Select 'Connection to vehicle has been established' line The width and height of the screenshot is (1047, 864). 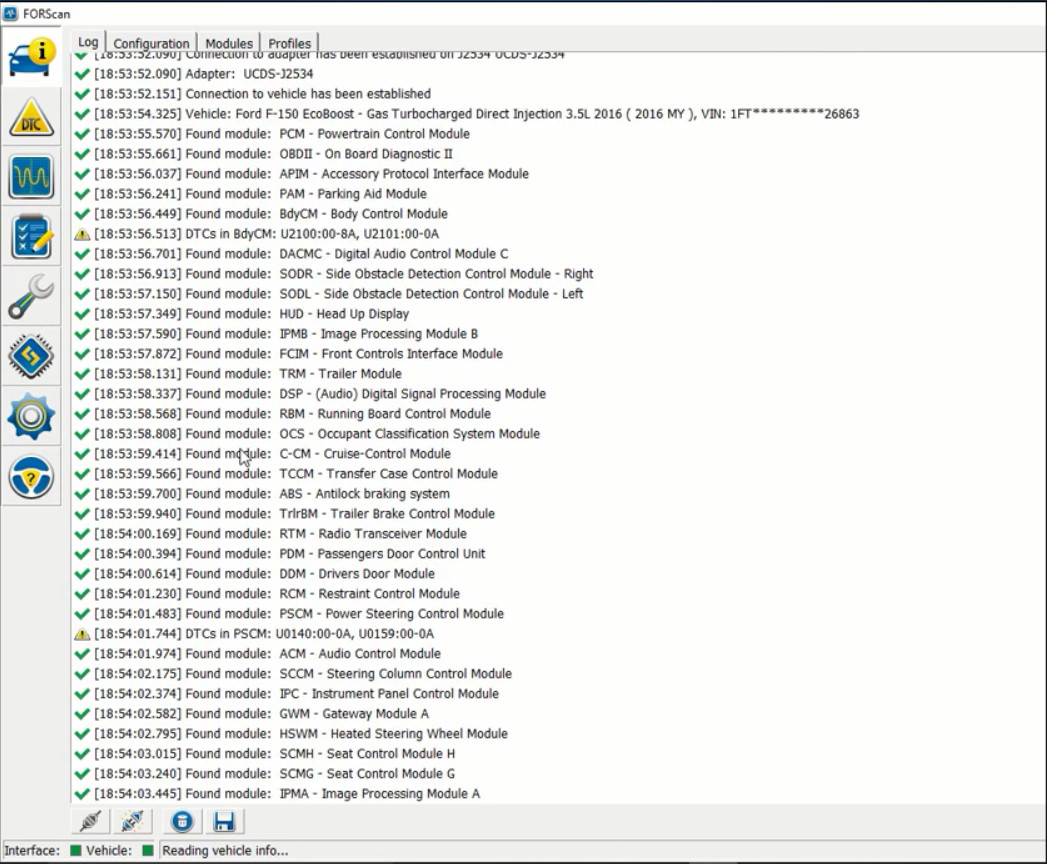pos(262,93)
